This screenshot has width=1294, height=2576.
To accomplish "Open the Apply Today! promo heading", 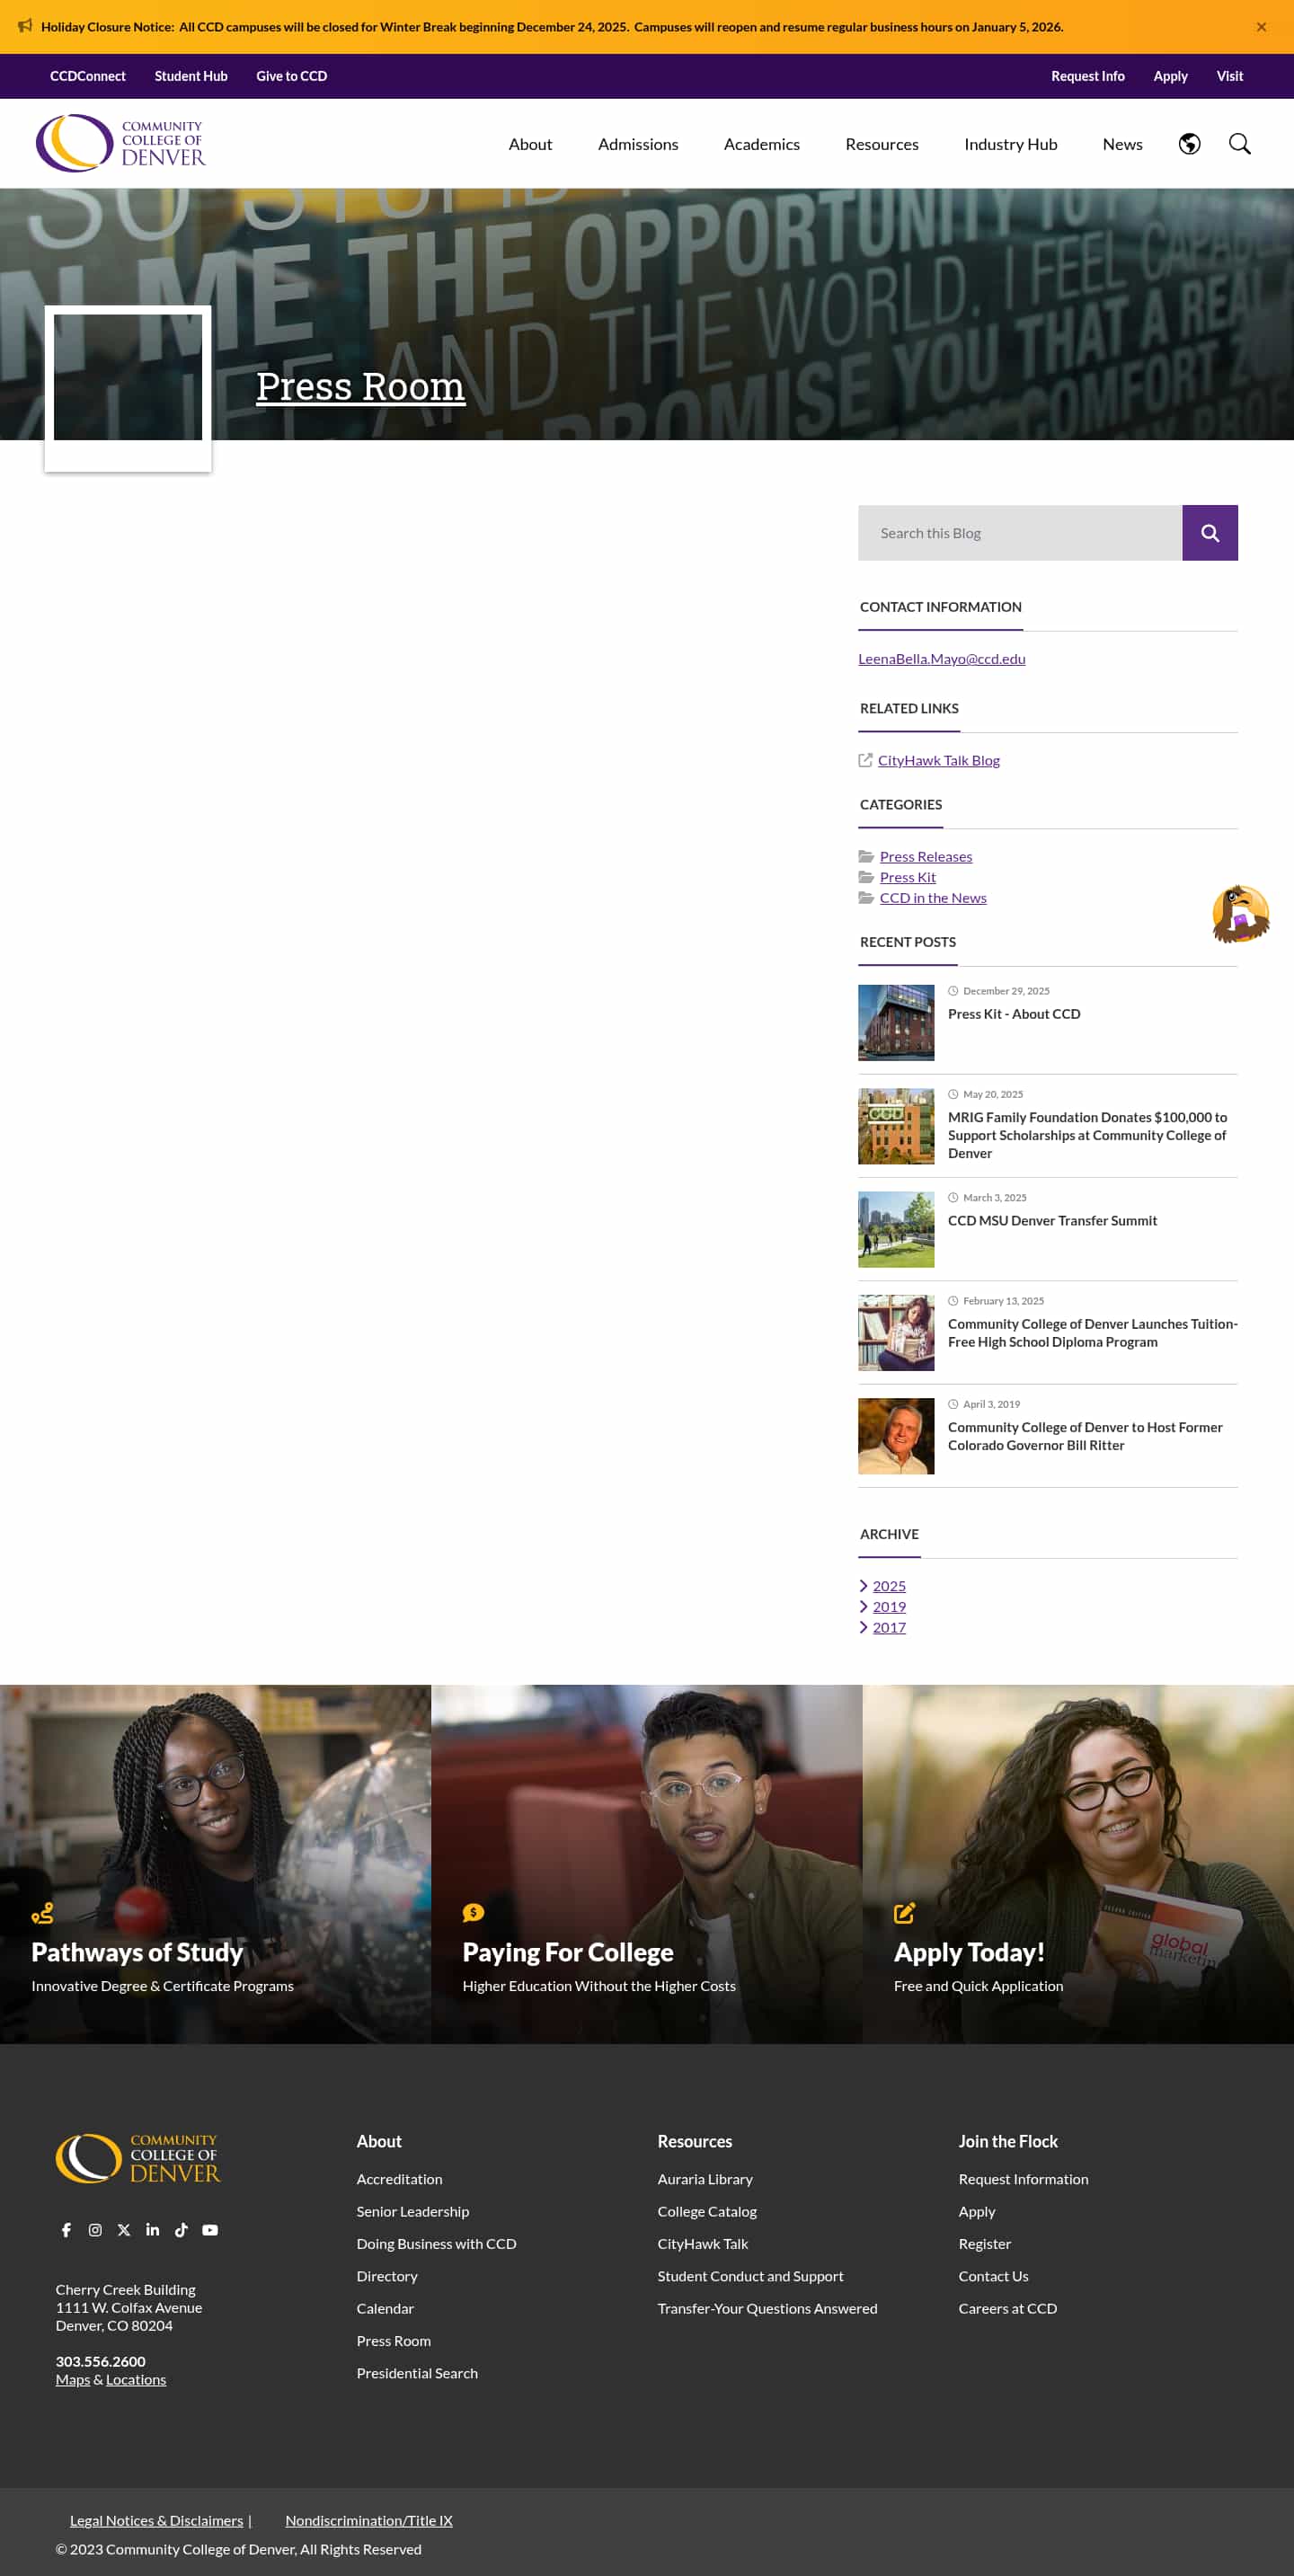I will pyautogui.click(x=969, y=1952).
